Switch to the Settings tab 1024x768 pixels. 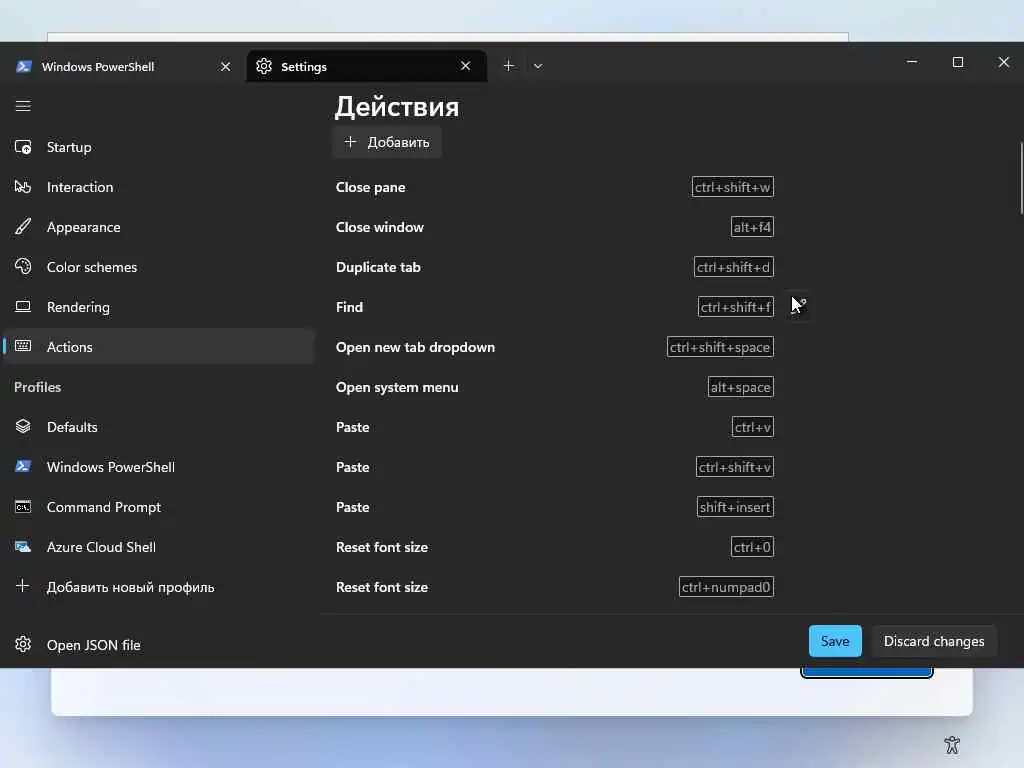(366, 66)
